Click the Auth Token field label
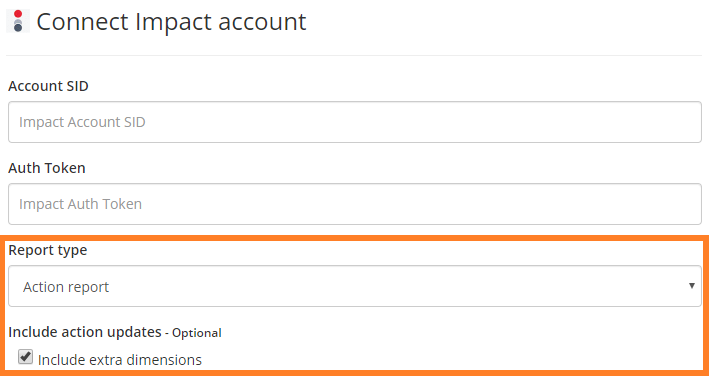709x376 pixels. 47,168
